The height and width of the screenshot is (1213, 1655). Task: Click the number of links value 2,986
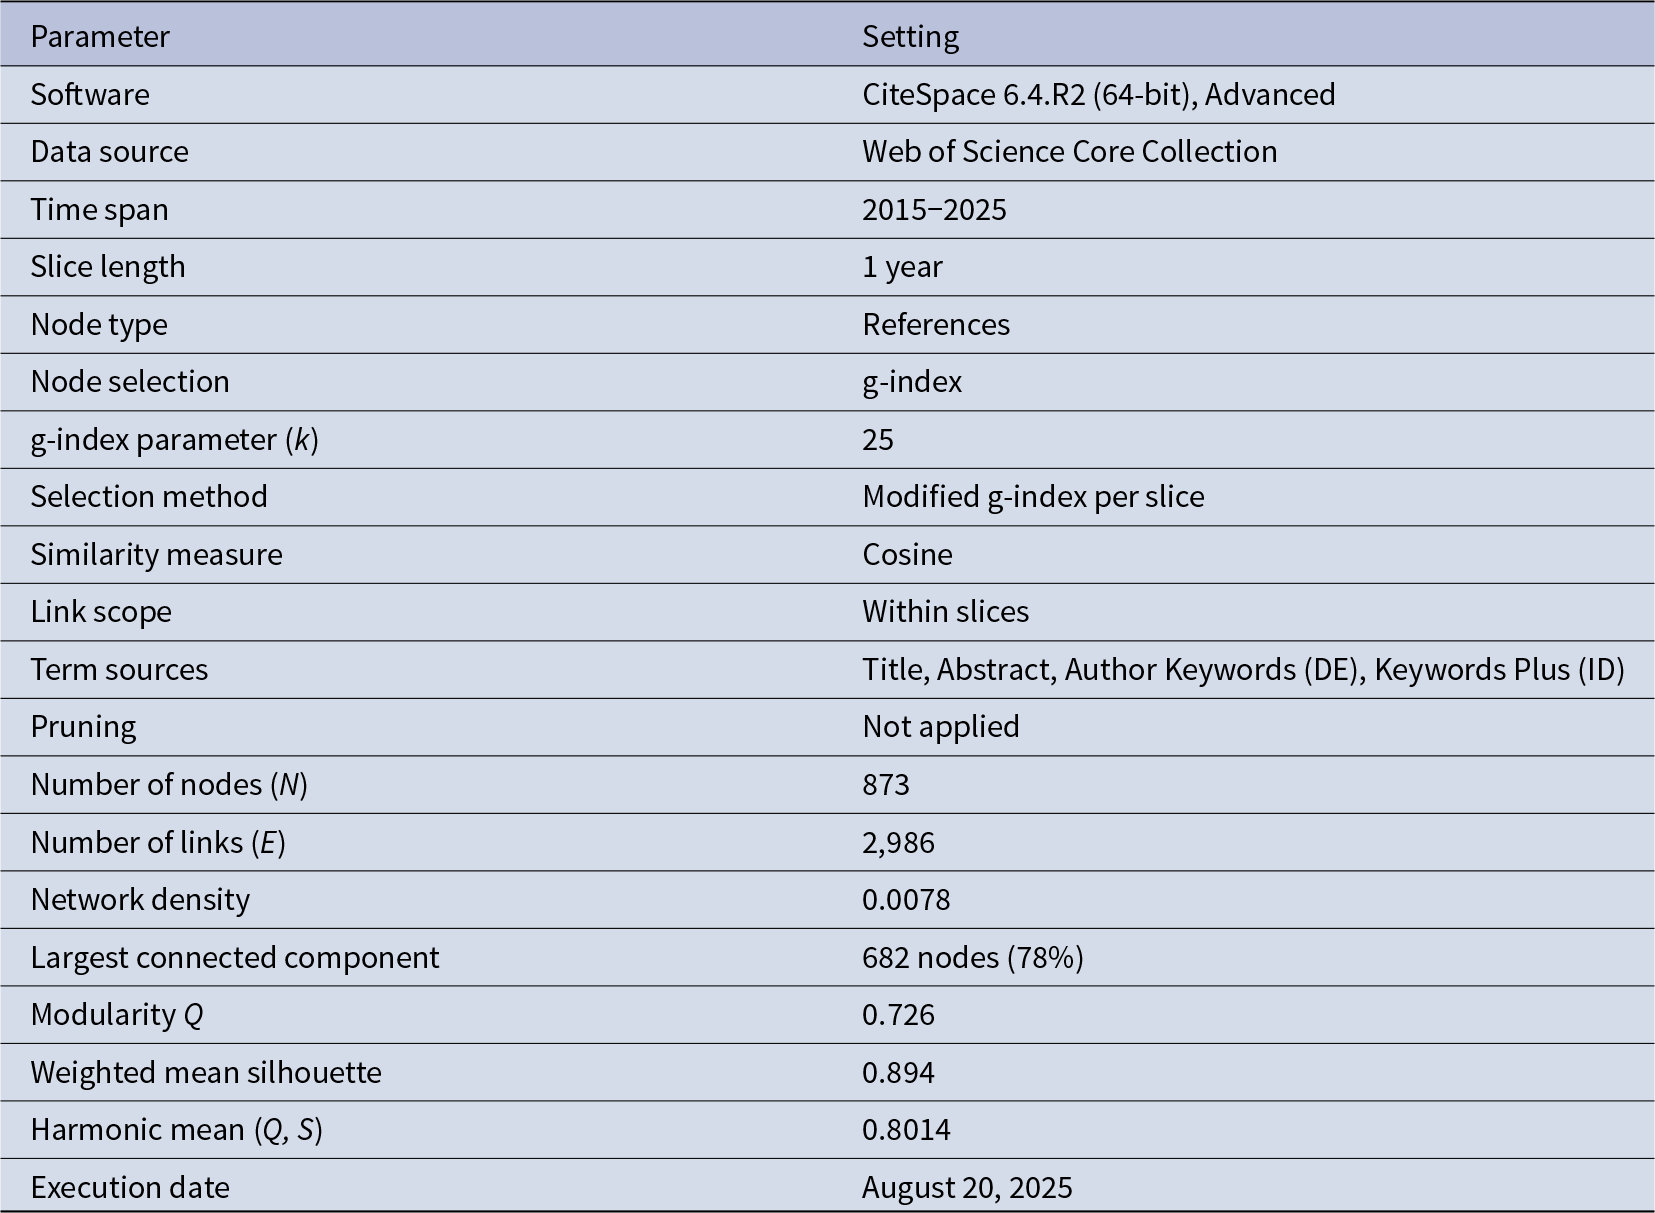[x=898, y=842]
